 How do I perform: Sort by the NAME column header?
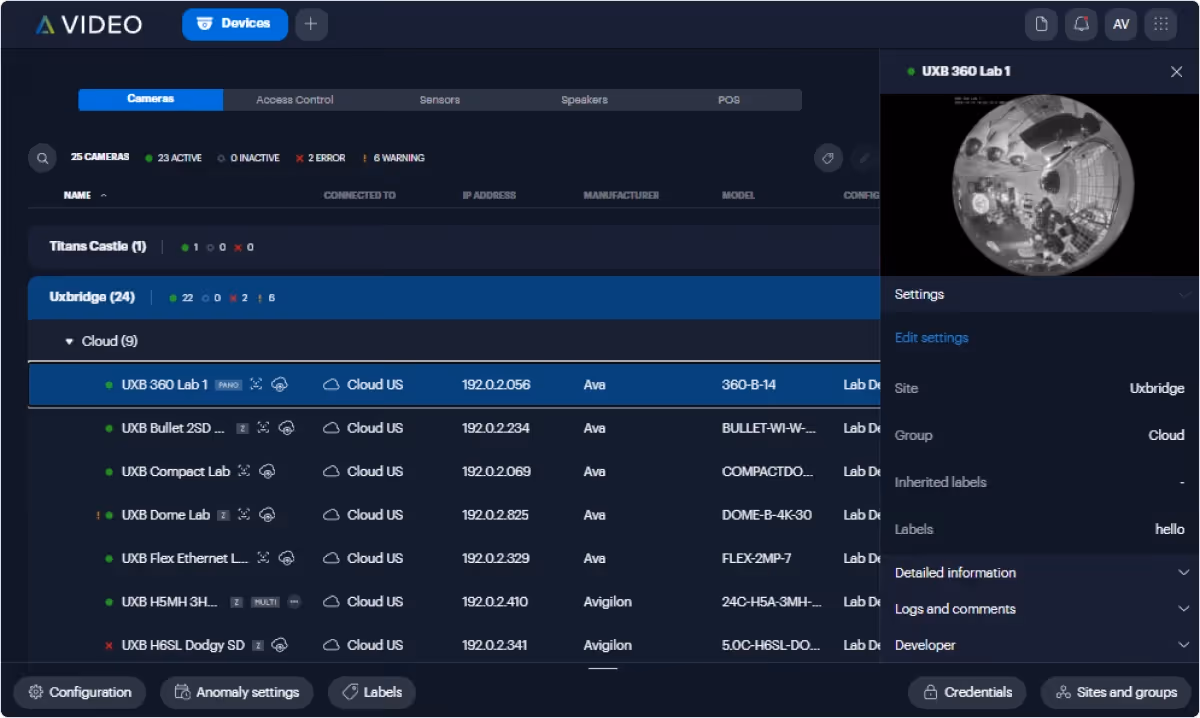tap(77, 196)
